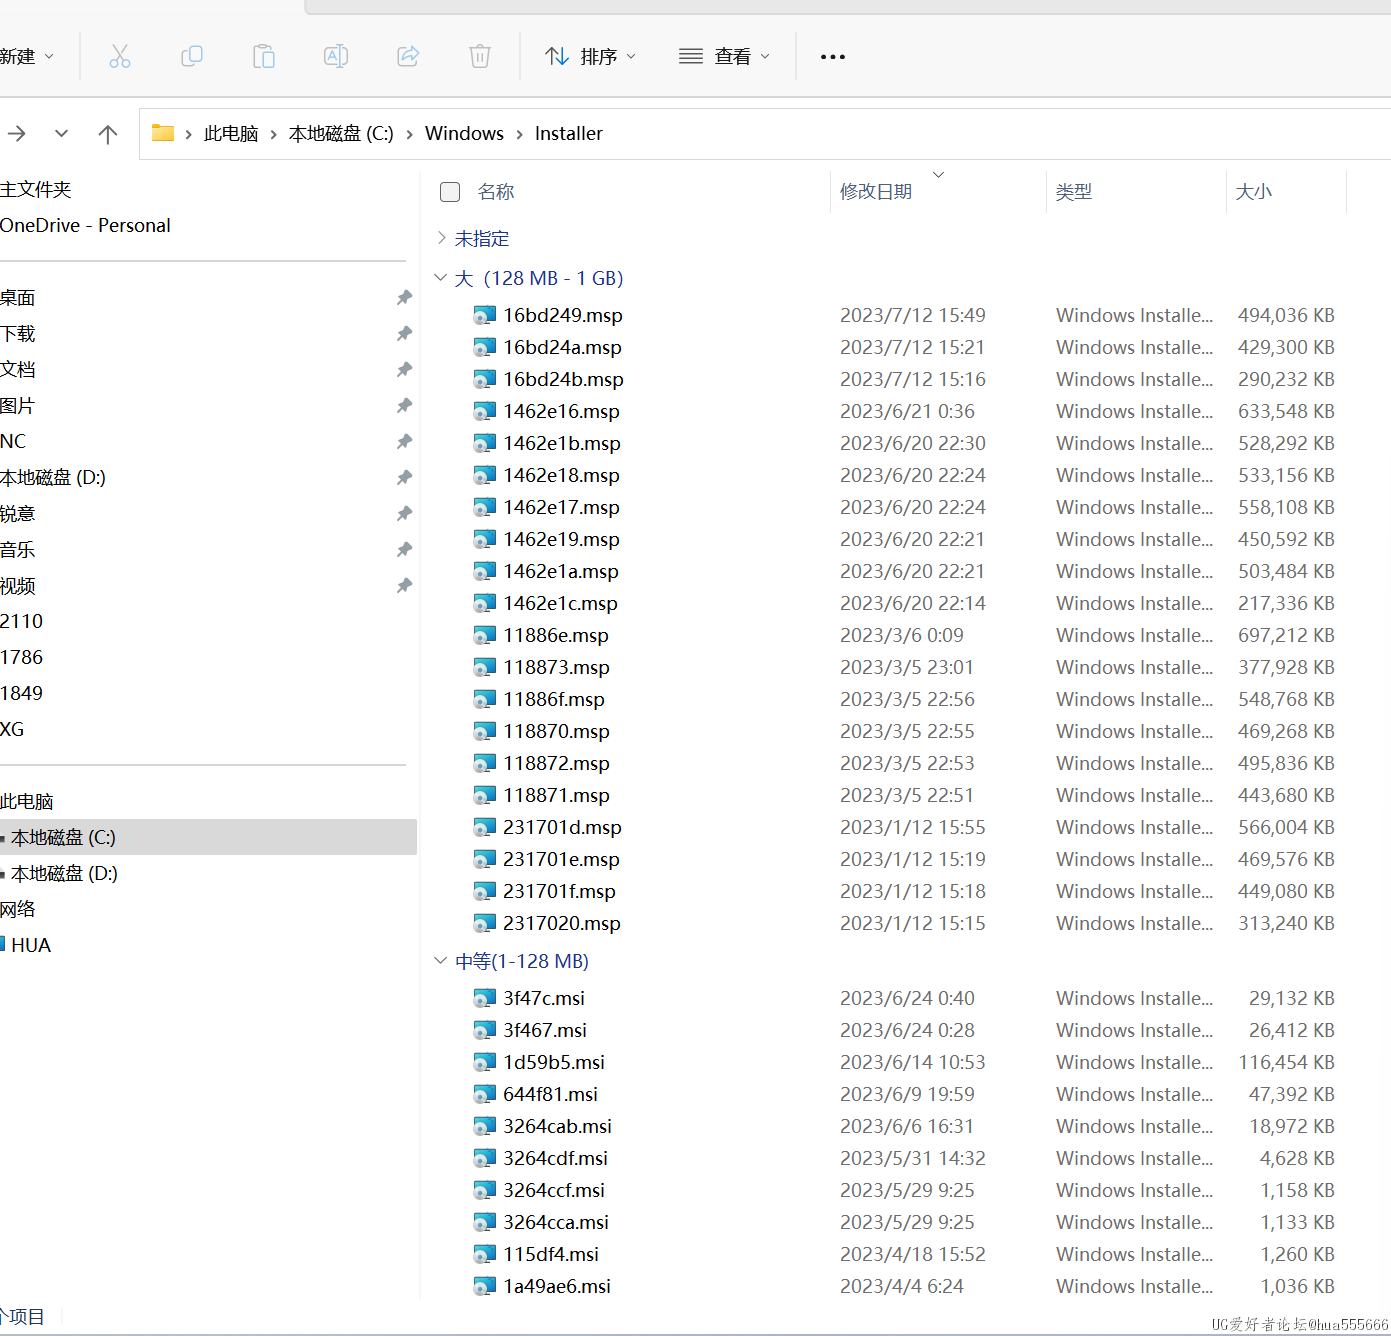Viewport: 1391px width, 1336px height.
Task: Select 本地磁盘 (C:) in navigation pane
Action: click(208, 837)
